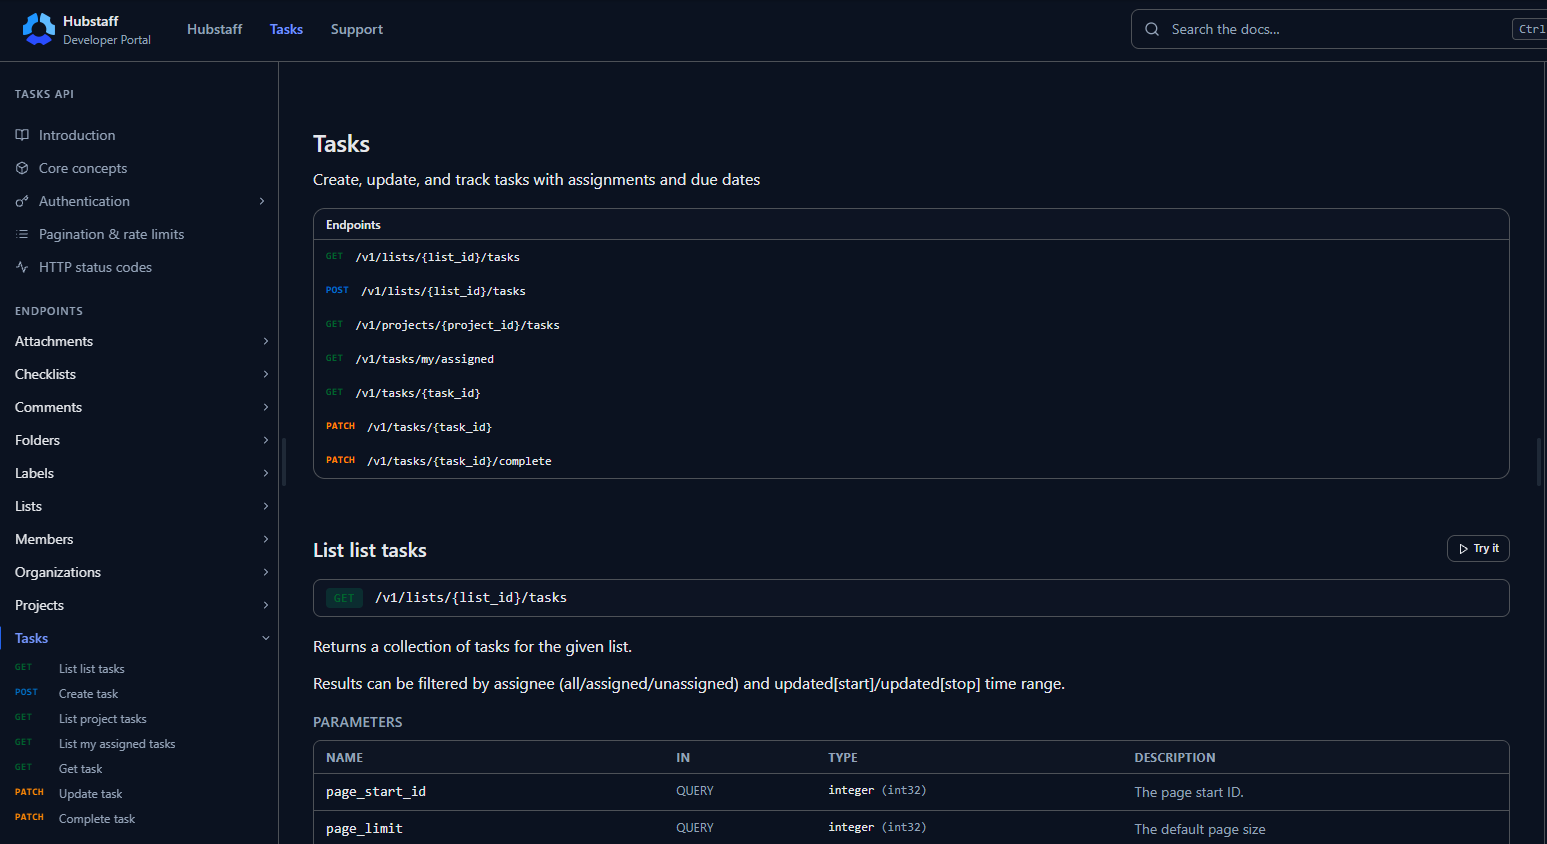Expand the Projects endpoints
The image size is (1547, 844).
click(266, 605)
